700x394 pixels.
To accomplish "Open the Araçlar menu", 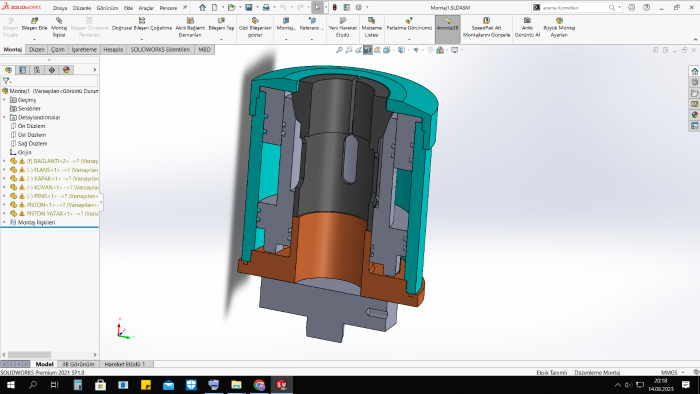I will pyautogui.click(x=146, y=8).
